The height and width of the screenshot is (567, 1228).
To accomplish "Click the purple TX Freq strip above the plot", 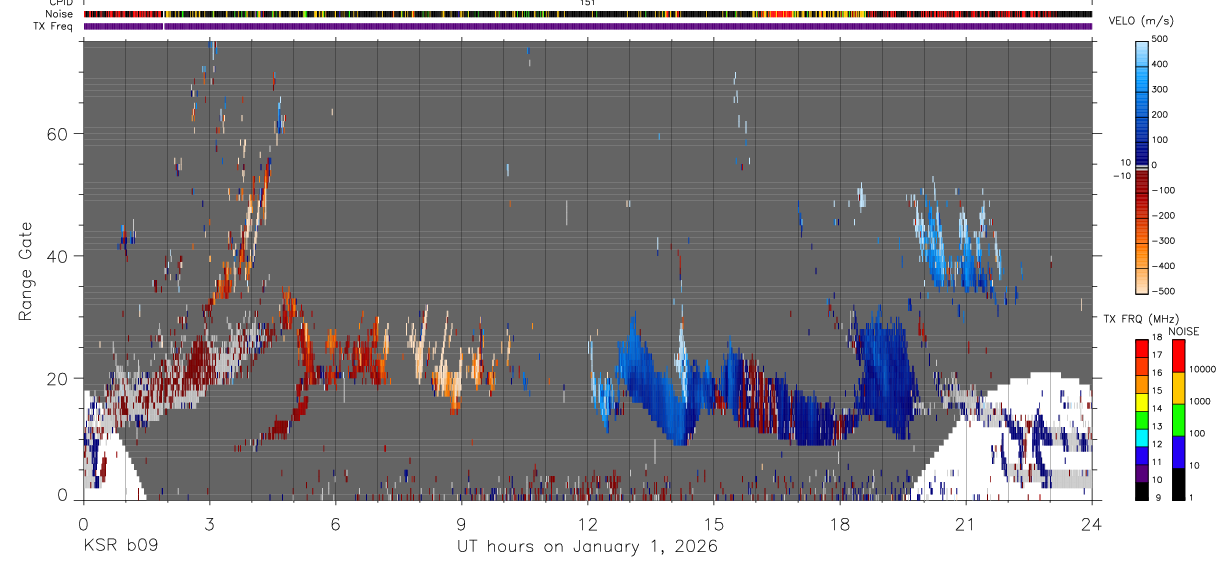I will (587, 26).
